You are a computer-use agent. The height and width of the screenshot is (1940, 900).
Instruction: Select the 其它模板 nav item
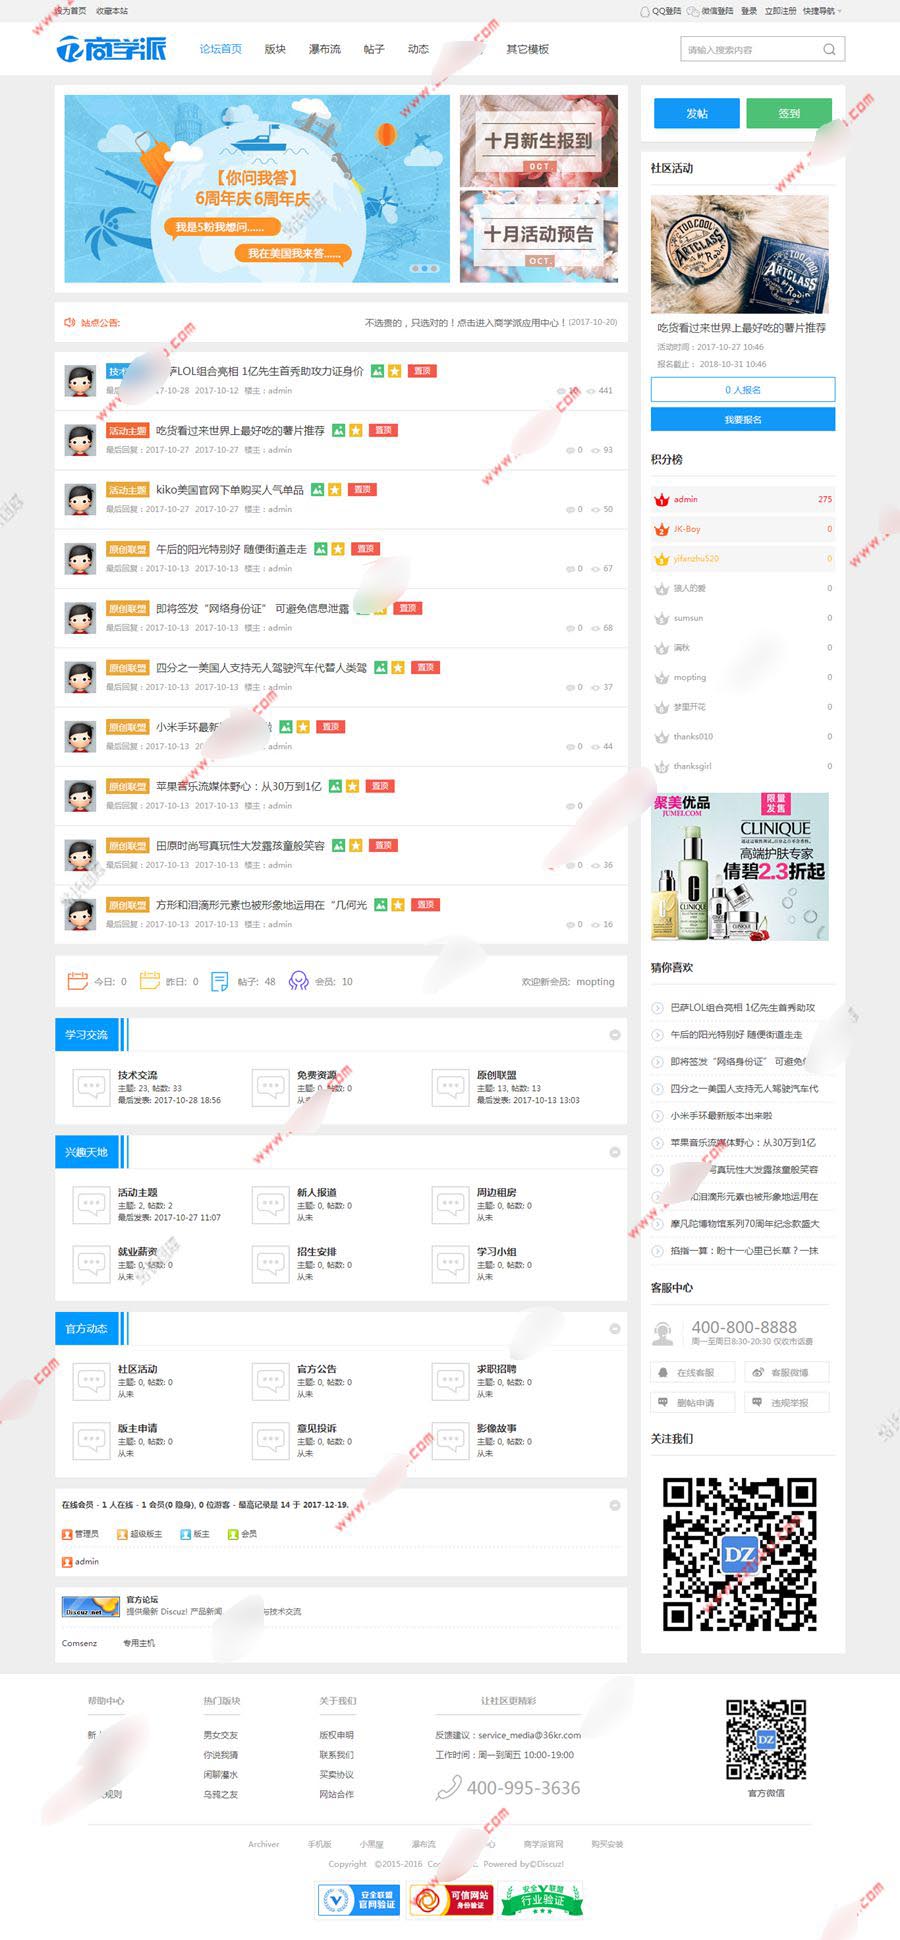(x=527, y=49)
